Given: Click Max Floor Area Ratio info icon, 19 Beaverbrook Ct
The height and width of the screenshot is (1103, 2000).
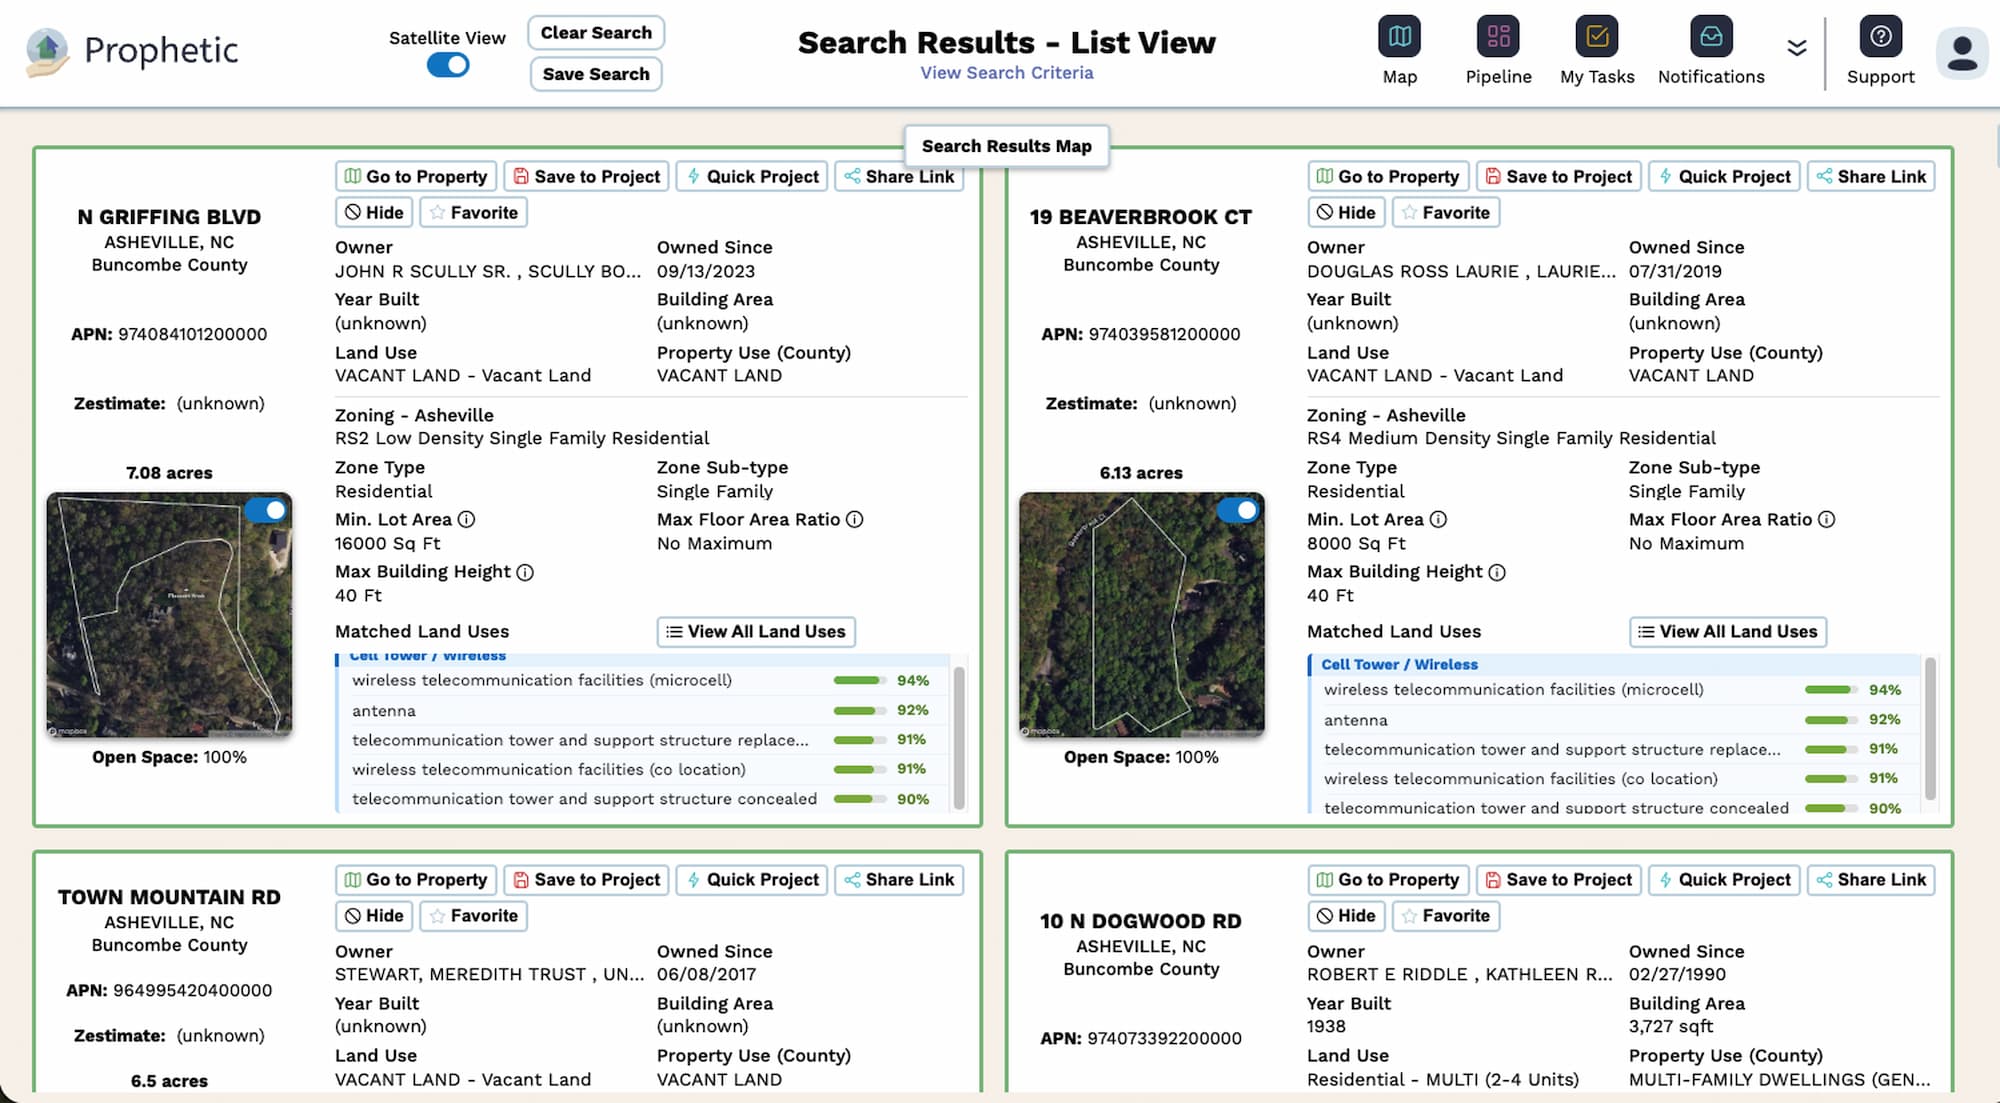Looking at the screenshot, I should (1826, 520).
